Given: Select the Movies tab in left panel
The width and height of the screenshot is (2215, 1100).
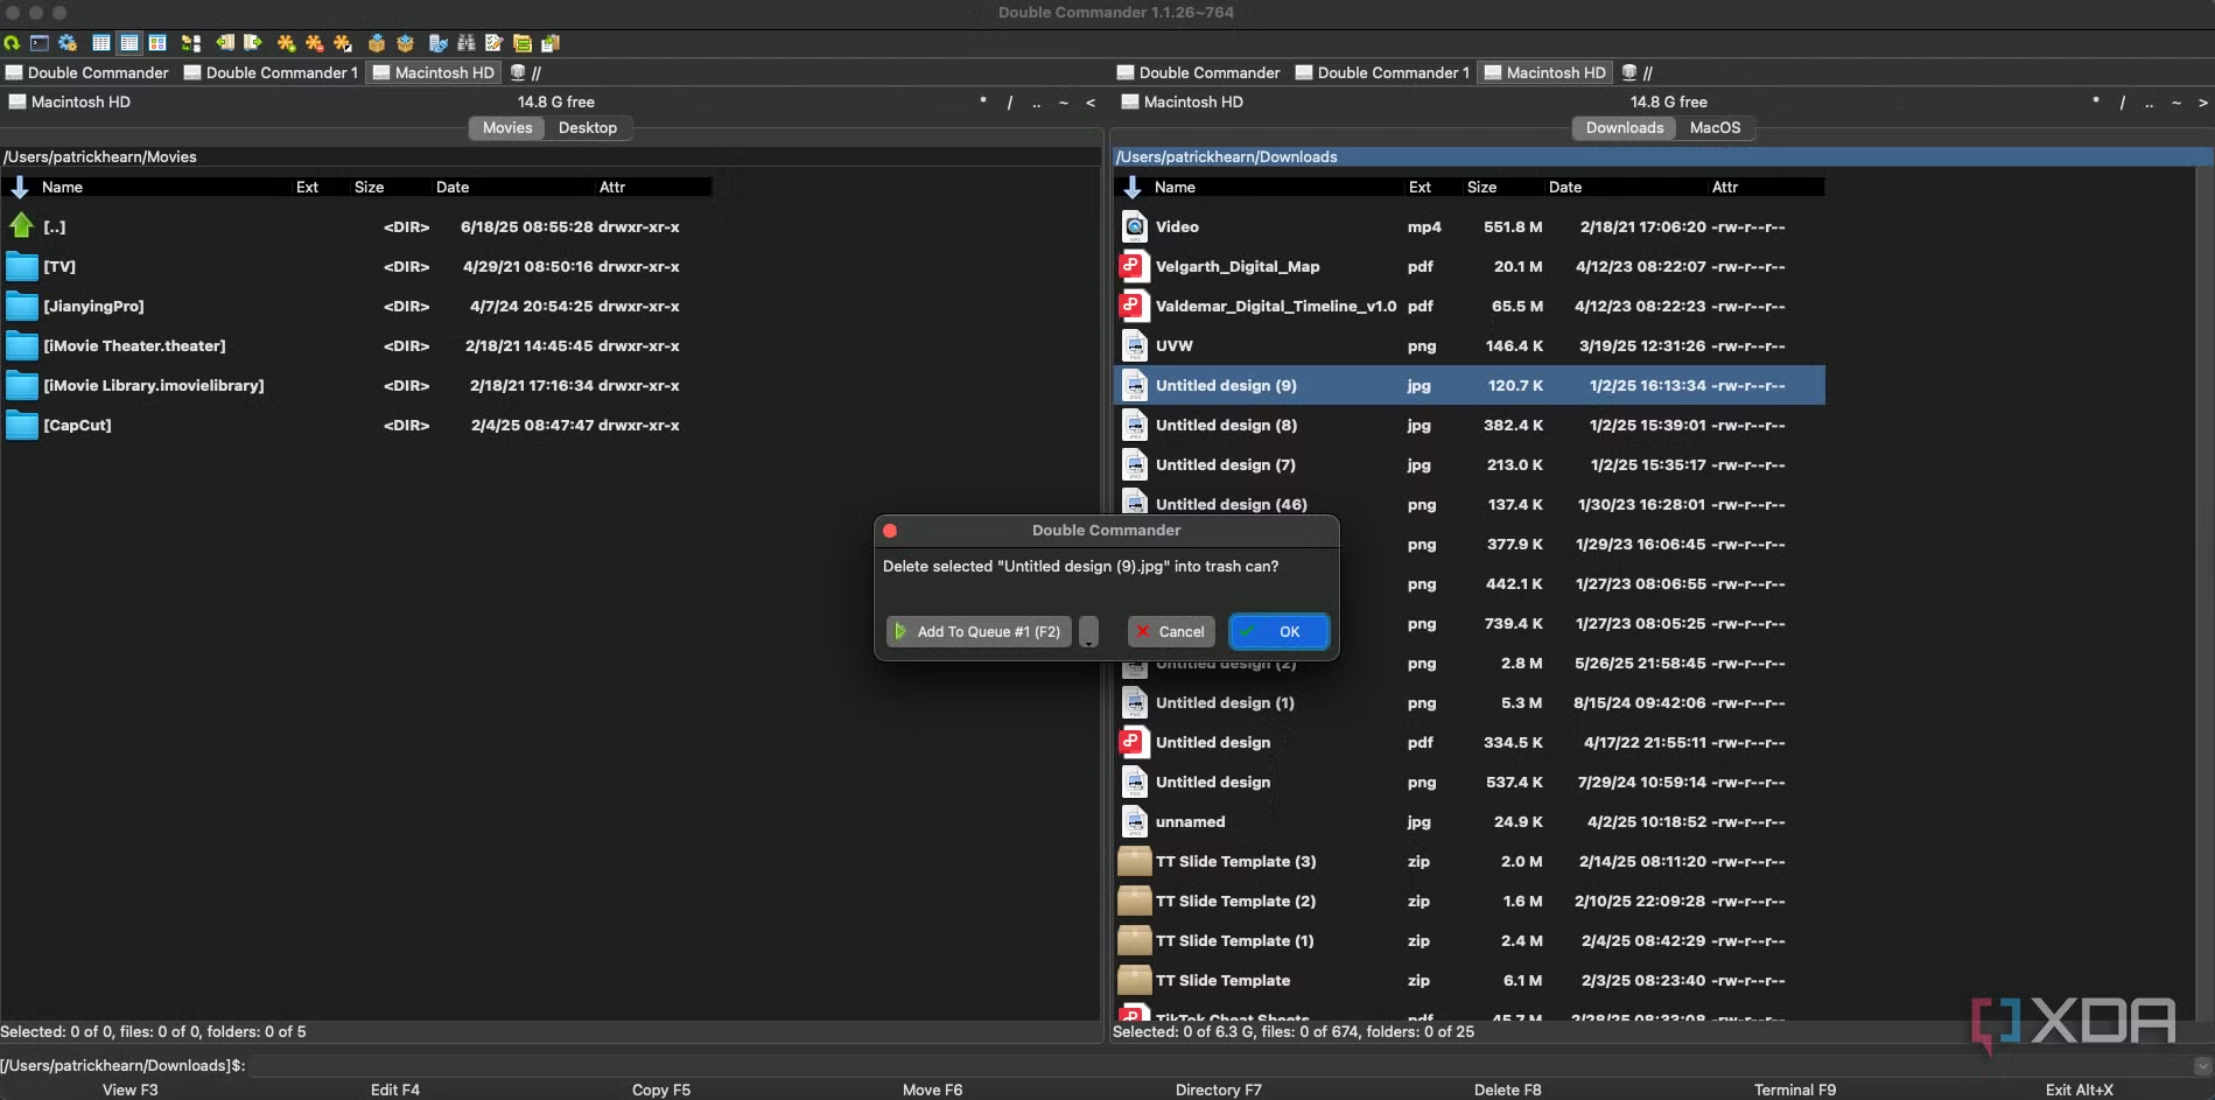Looking at the screenshot, I should pyautogui.click(x=507, y=128).
